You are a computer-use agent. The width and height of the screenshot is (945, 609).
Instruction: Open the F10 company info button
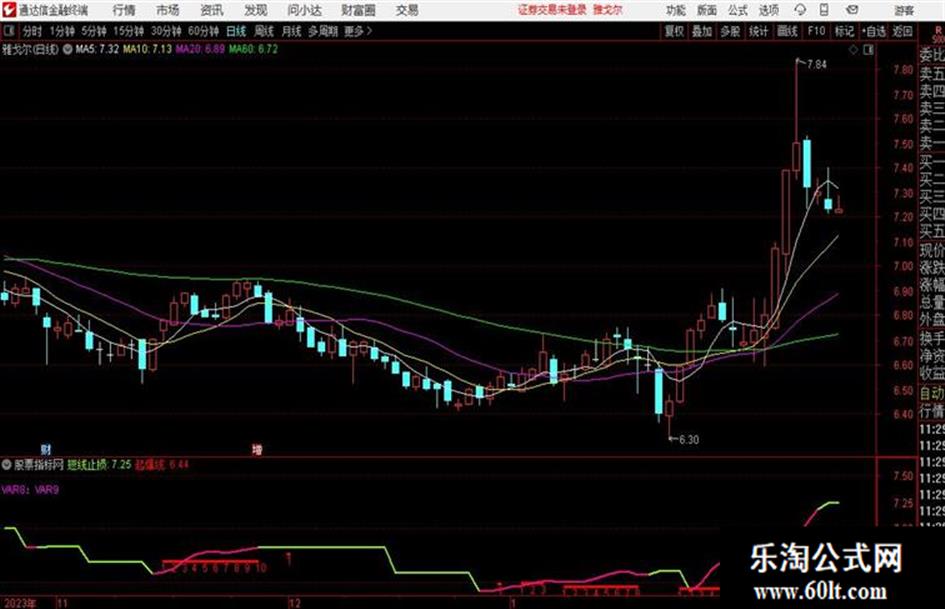tap(816, 31)
